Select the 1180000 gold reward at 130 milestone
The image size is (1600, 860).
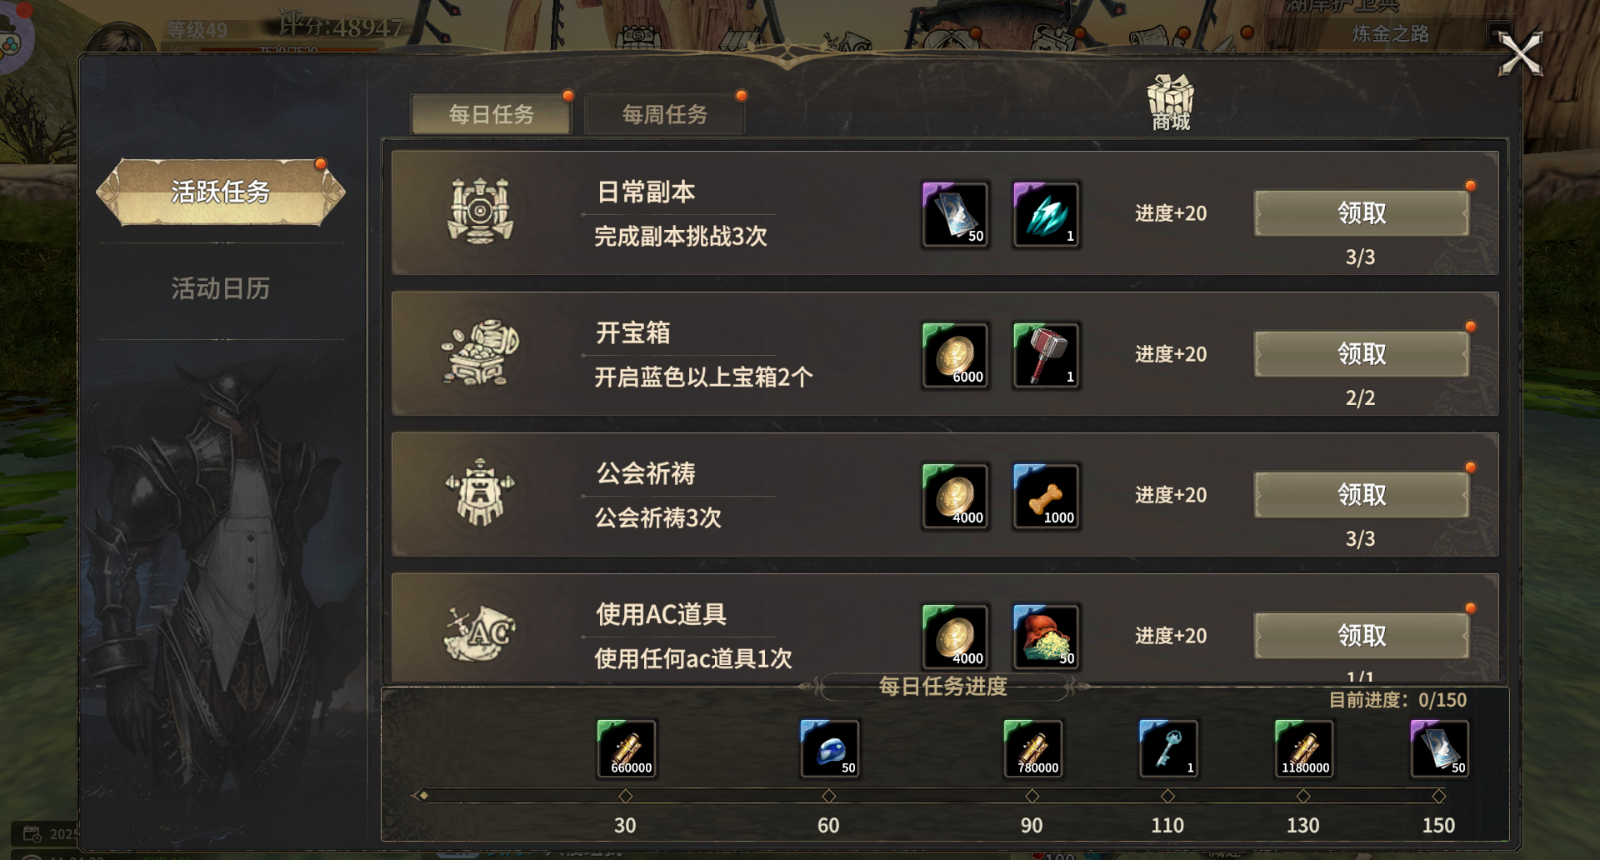point(1304,749)
